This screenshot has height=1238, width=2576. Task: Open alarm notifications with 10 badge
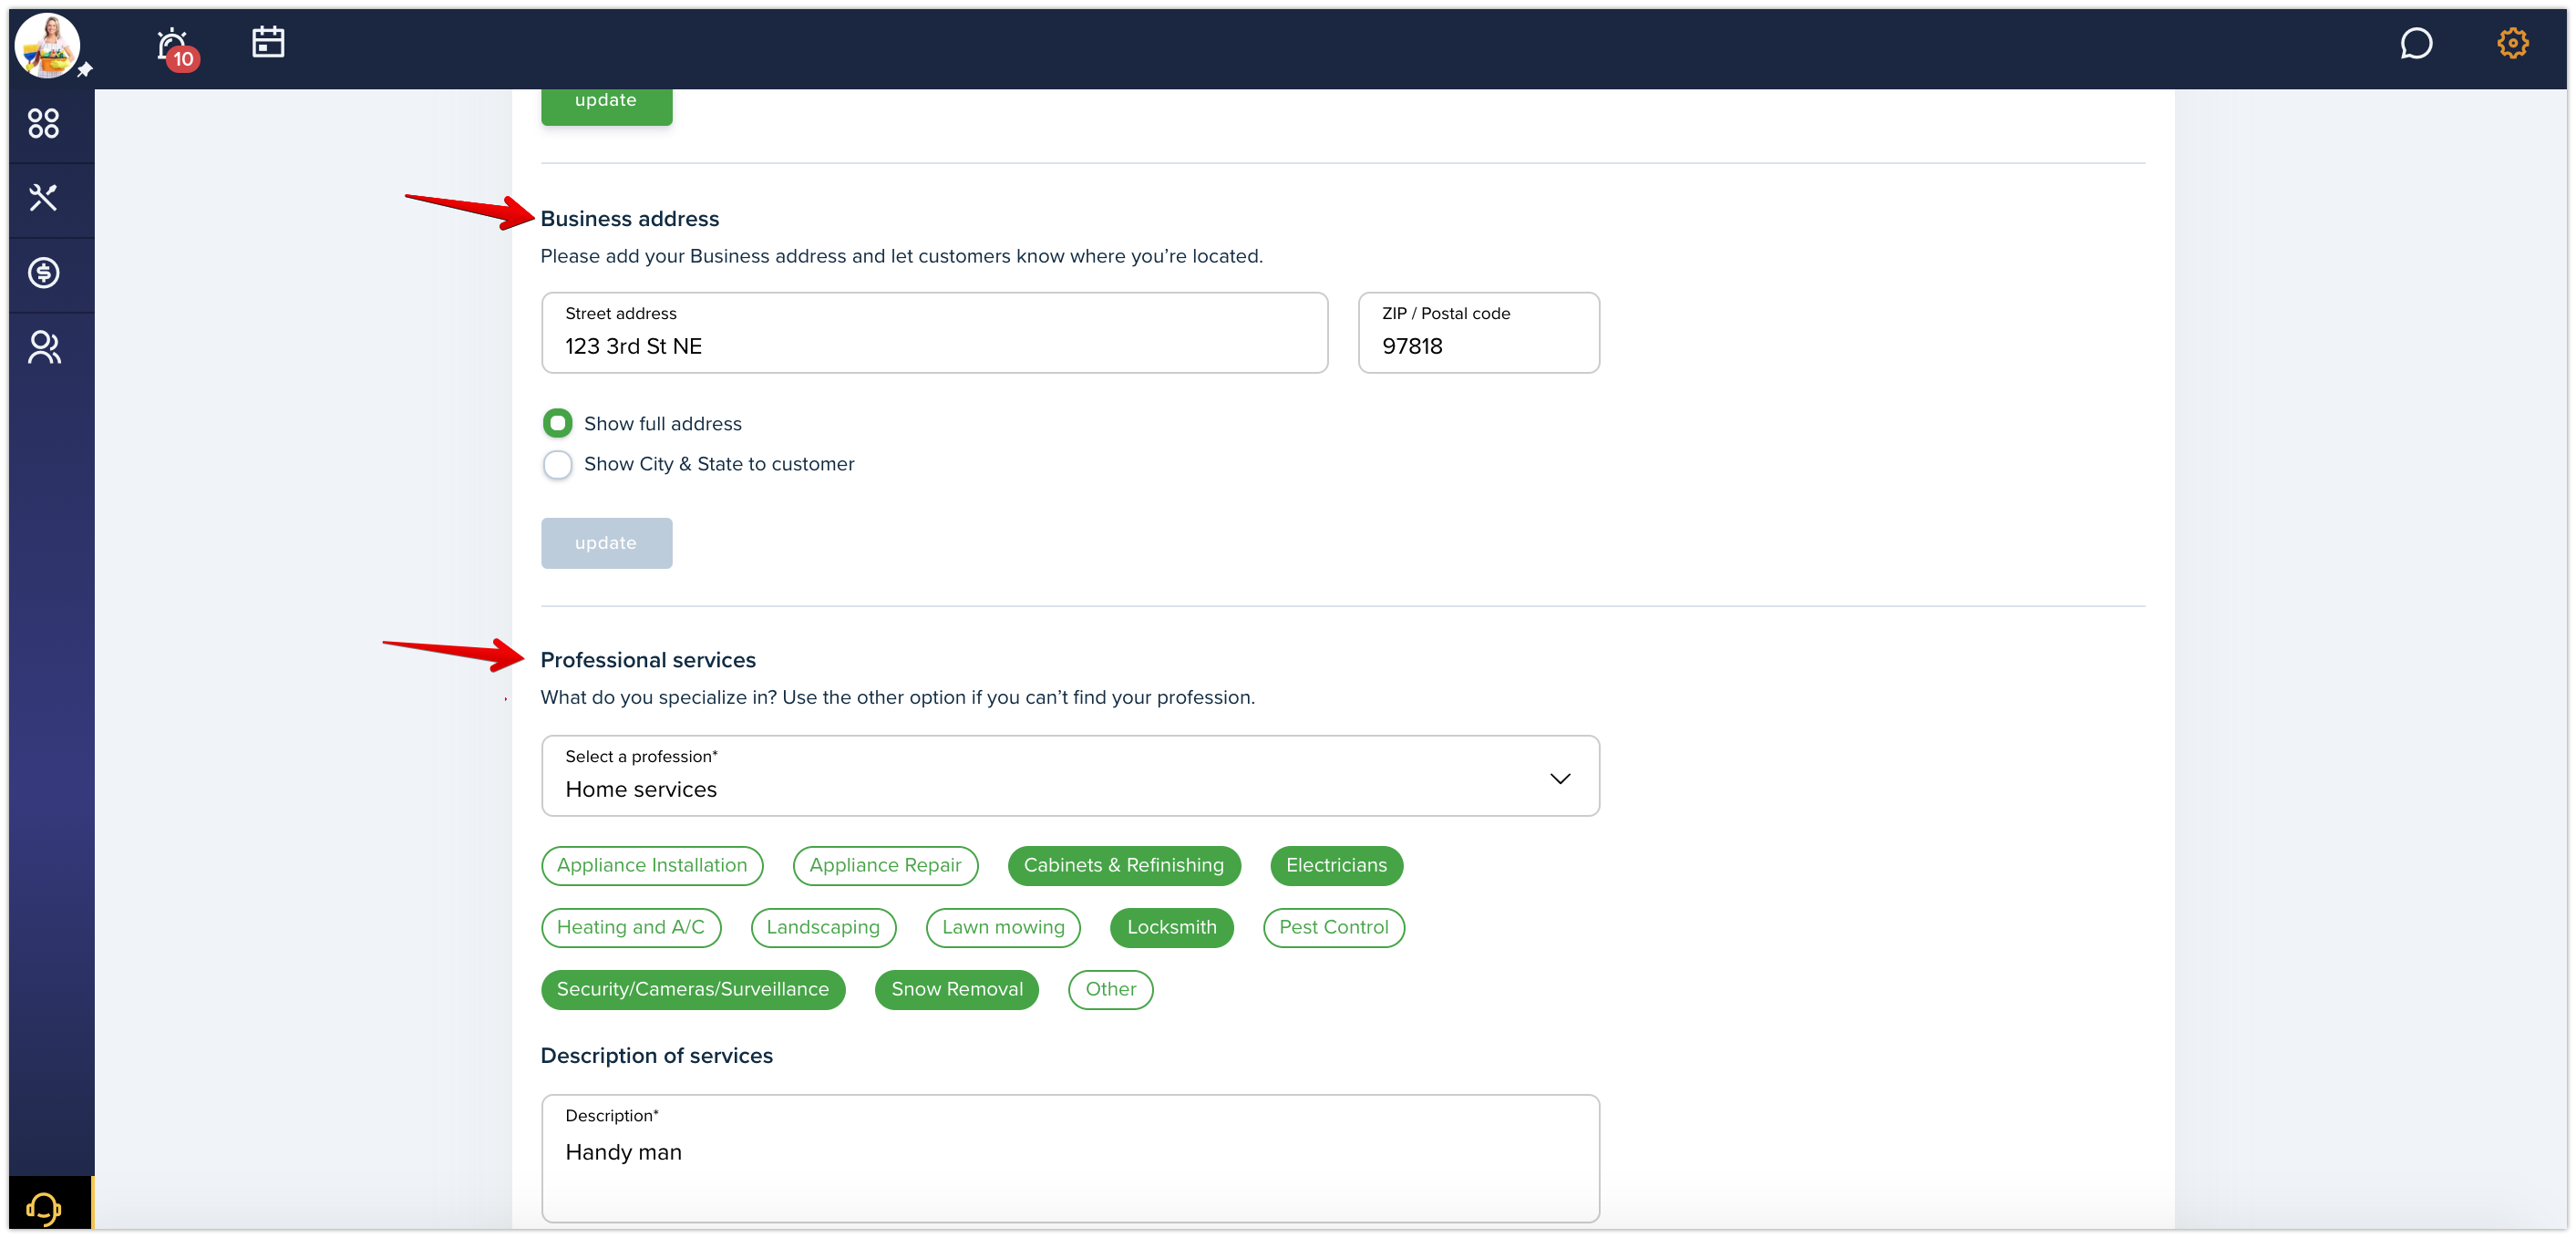(x=176, y=48)
